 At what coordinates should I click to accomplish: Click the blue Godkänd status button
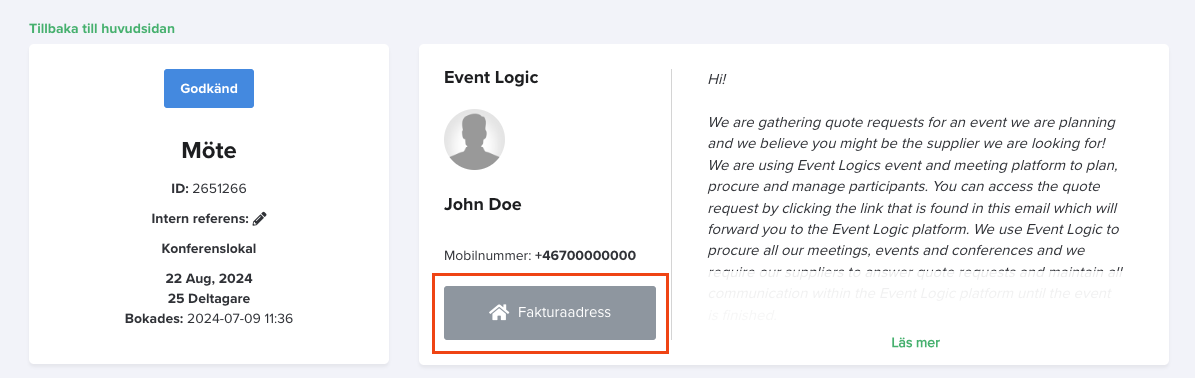point(209,88)
